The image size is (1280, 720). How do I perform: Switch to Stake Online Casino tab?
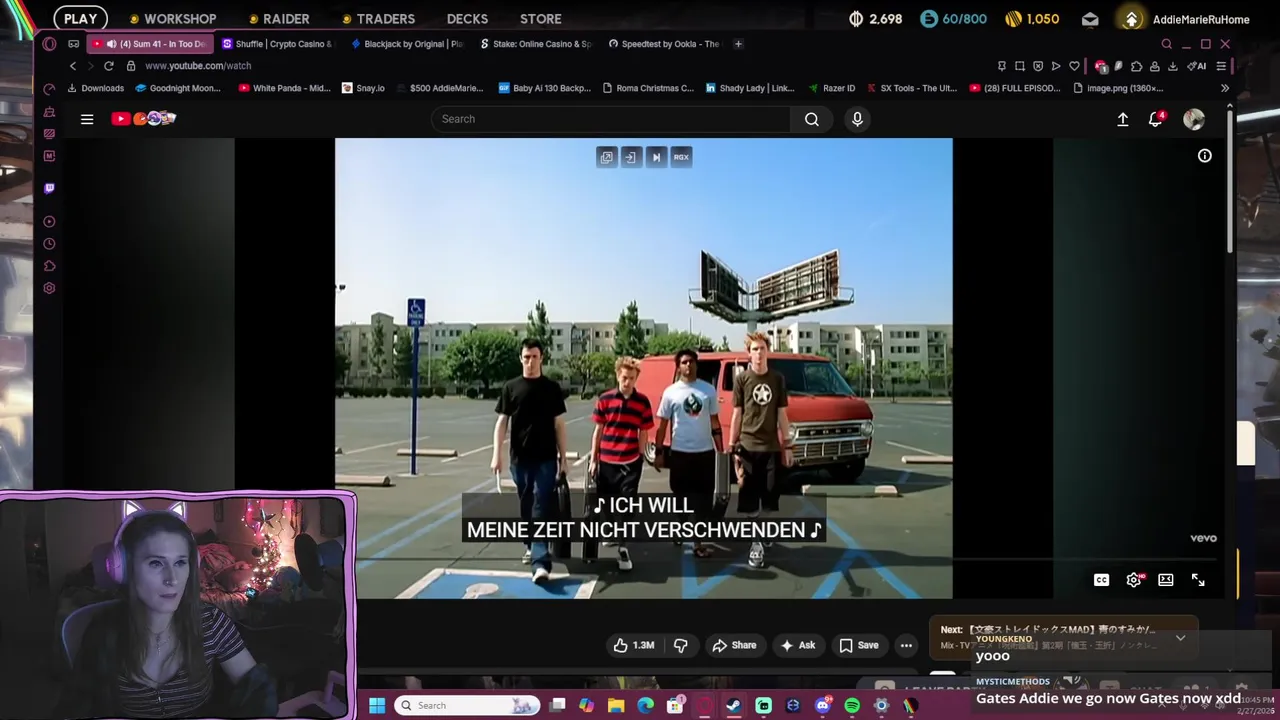click(536, 44)
